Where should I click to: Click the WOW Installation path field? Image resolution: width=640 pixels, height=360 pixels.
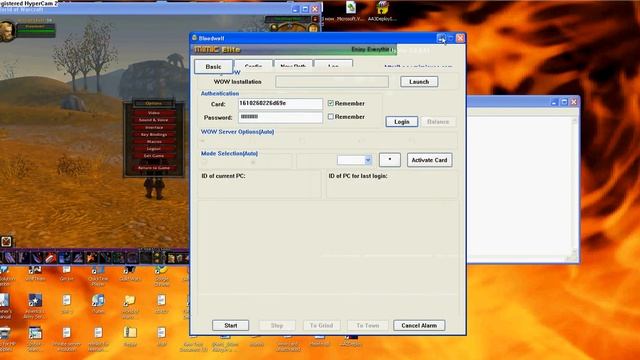click(332, 82)
